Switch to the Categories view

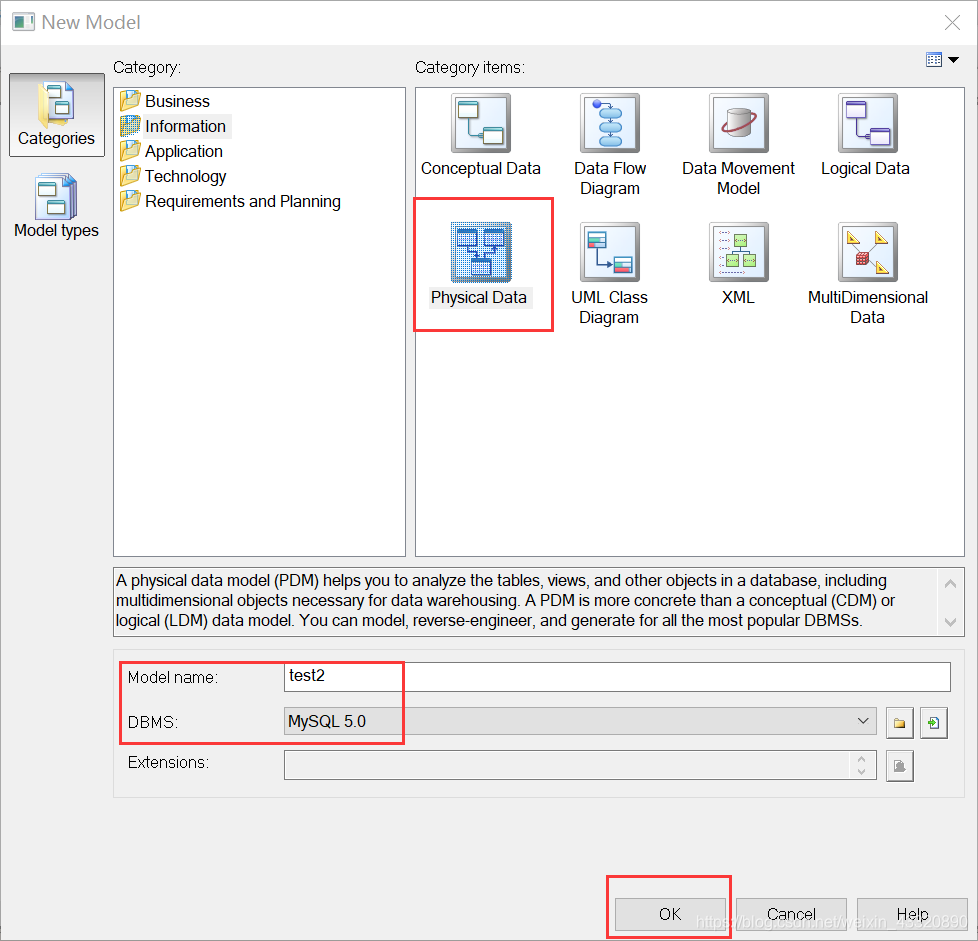click(x=57, y=115)
